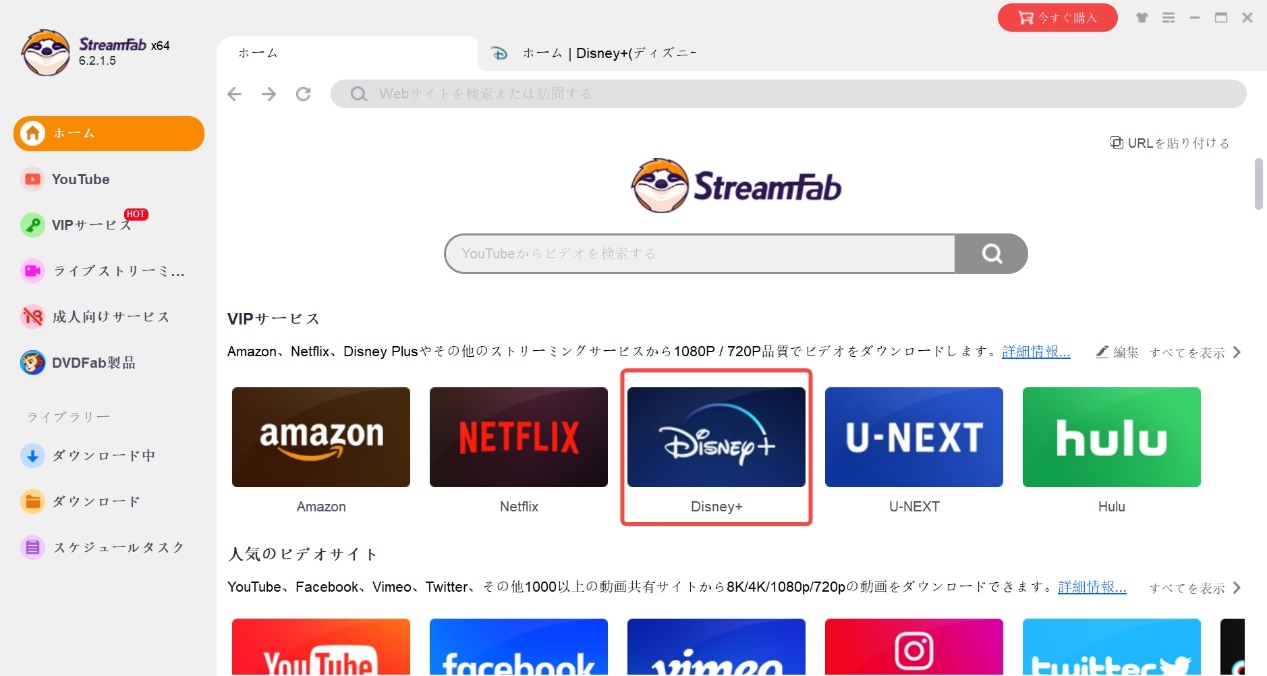
Task: Open the hamburger menu in title bar
Action: [1169, 17]
